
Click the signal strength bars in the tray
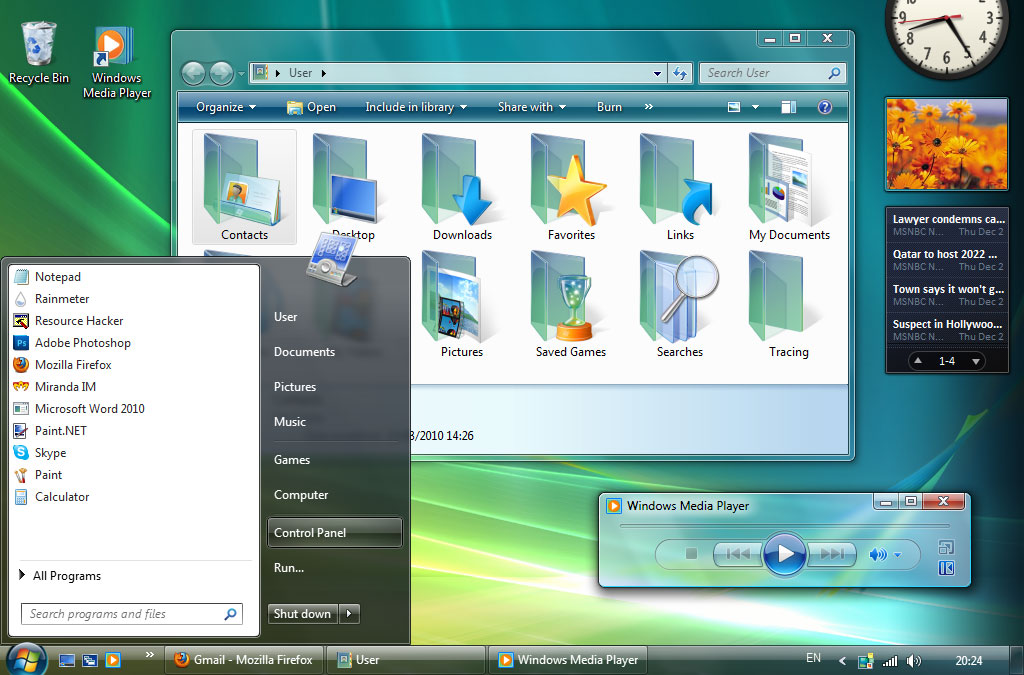click(x=890, y=661)
